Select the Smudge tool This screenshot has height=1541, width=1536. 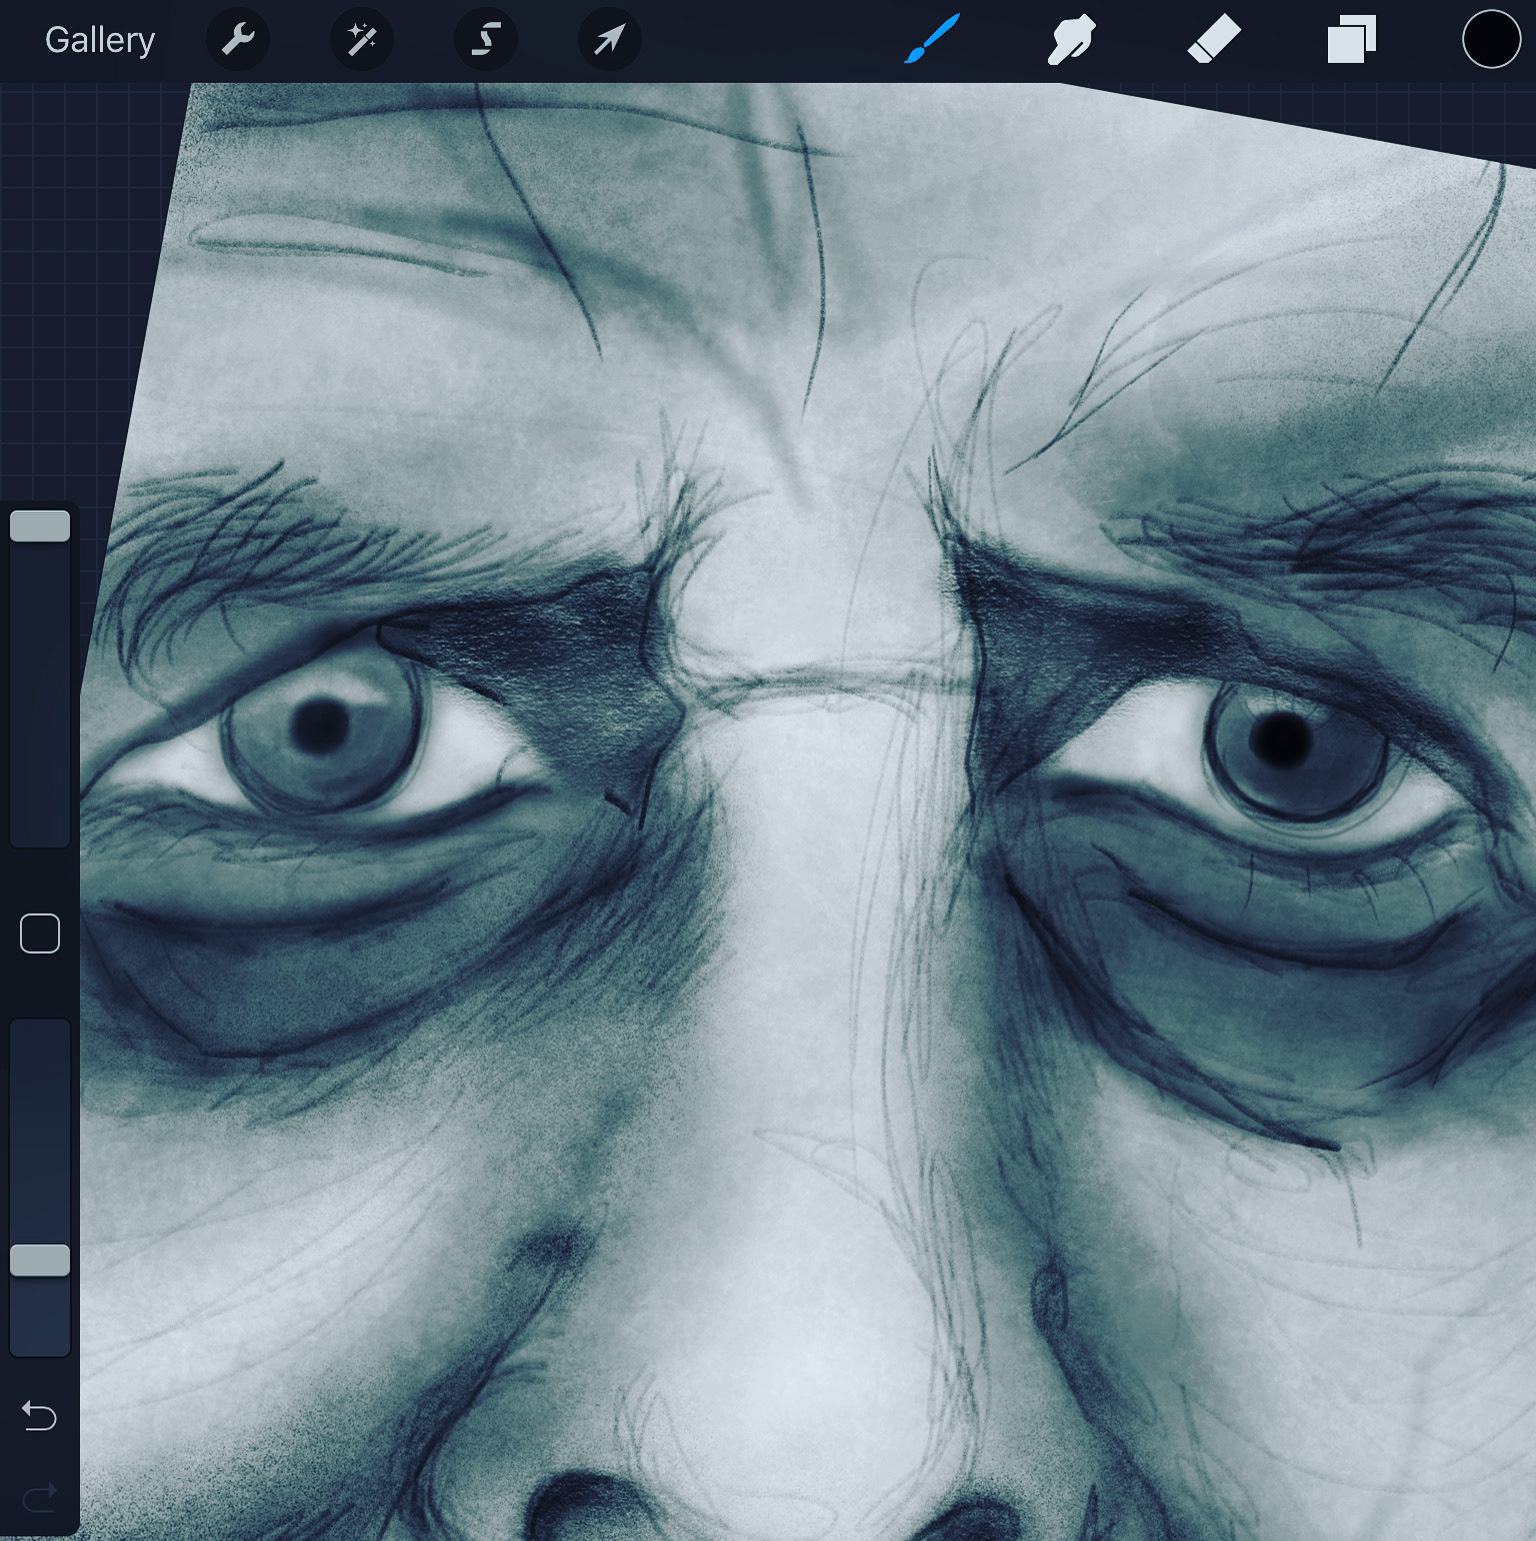[x=1071, y=41]
